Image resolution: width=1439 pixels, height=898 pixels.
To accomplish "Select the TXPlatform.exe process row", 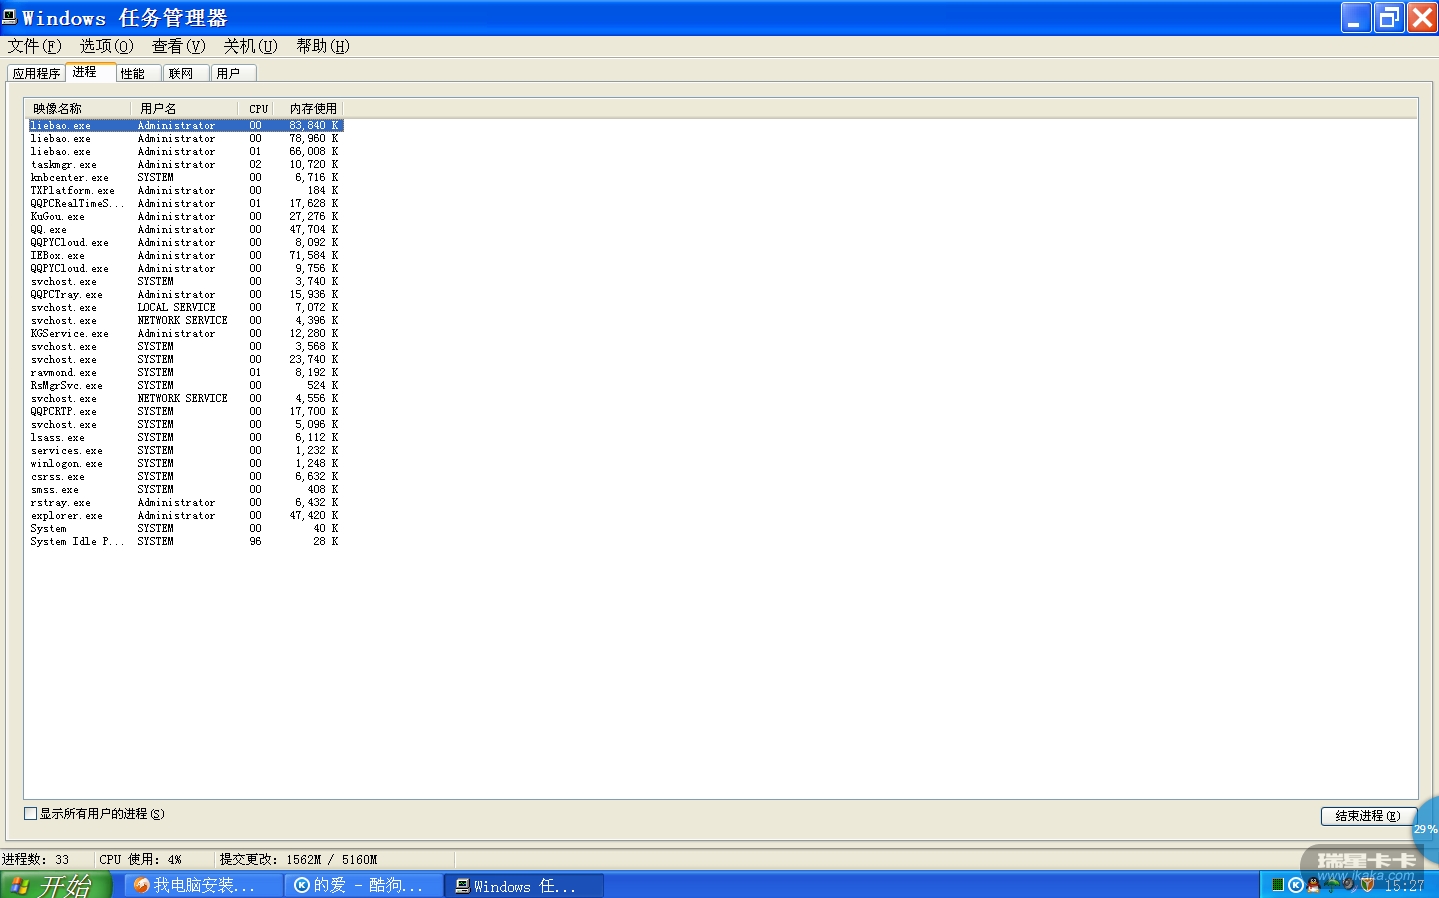I will 185,190.
